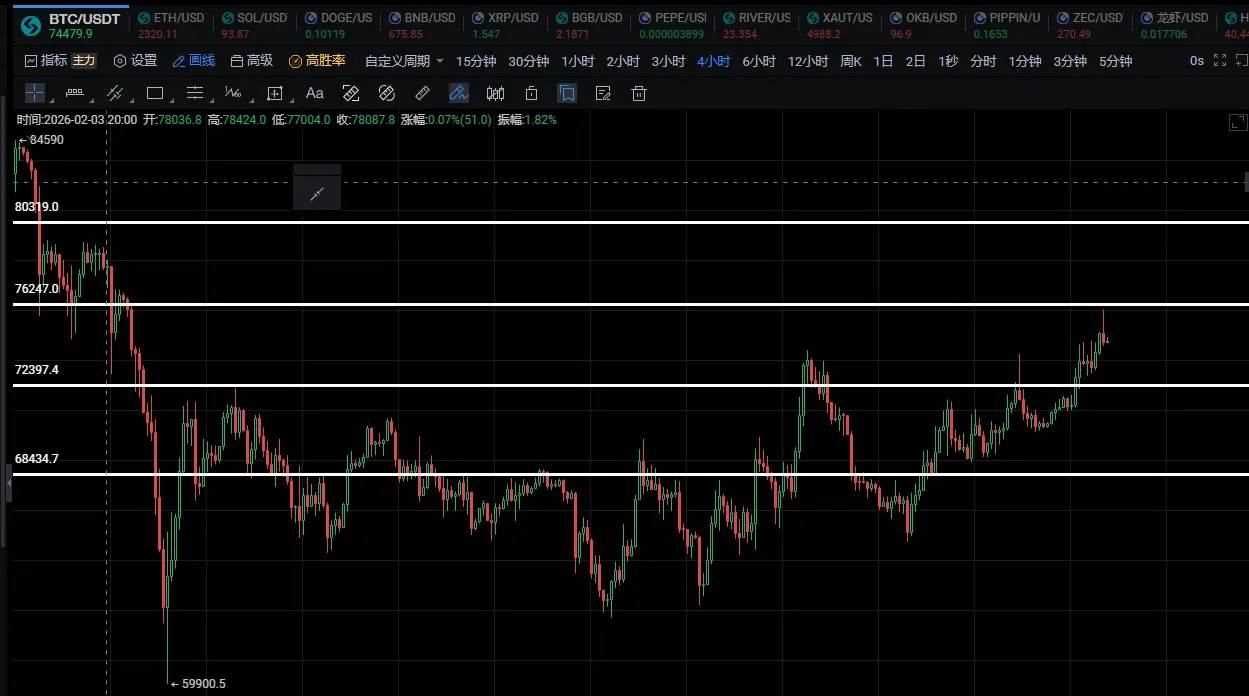Delete drawings with the trash icon
This screenshot has height=696, width=1249.
click(639, 93)
